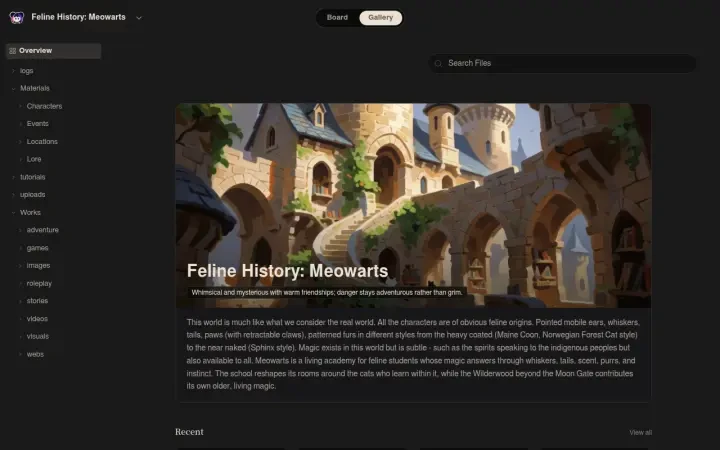Click the Recent section heading

point(189,432)
